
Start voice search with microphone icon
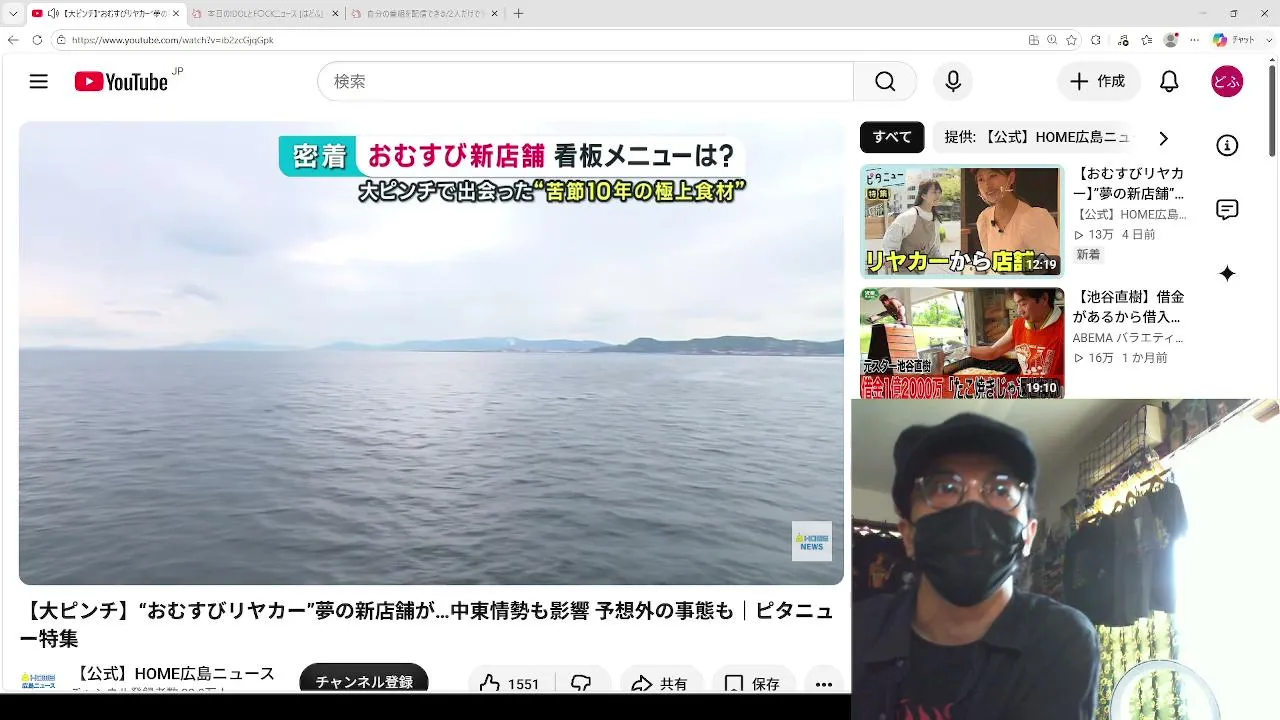[953, 82]
